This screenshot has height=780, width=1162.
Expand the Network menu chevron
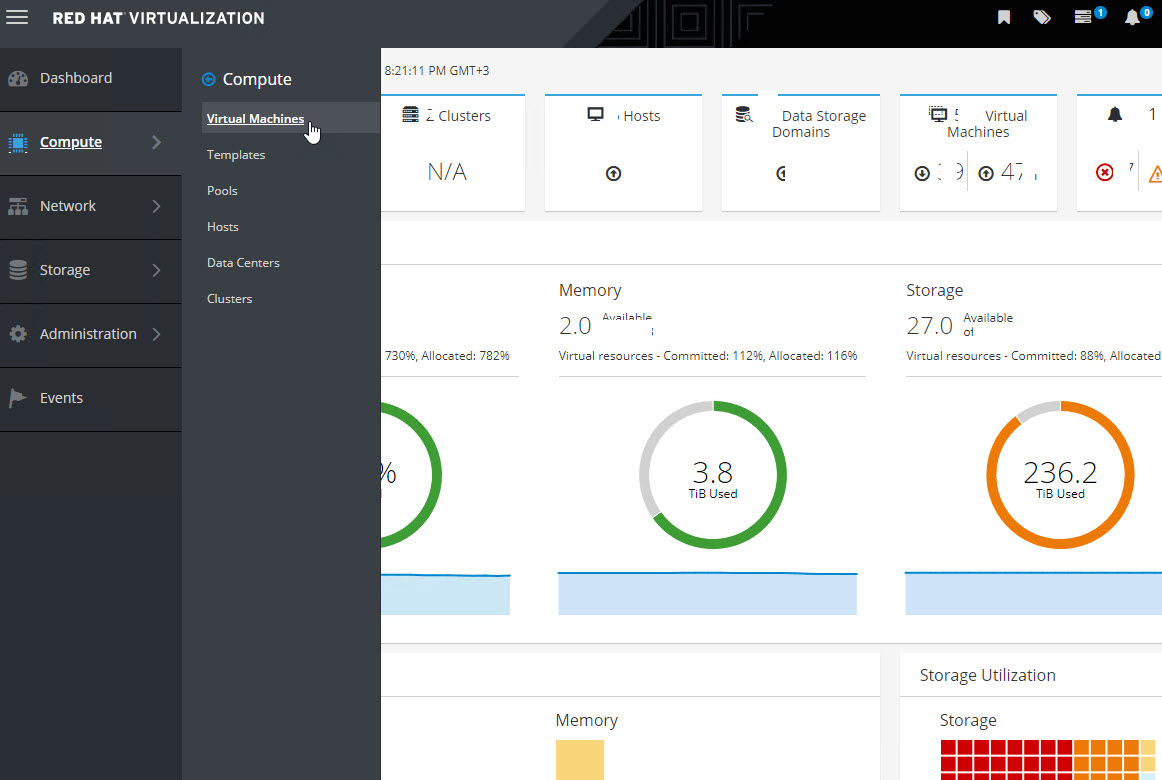point(156,206)
